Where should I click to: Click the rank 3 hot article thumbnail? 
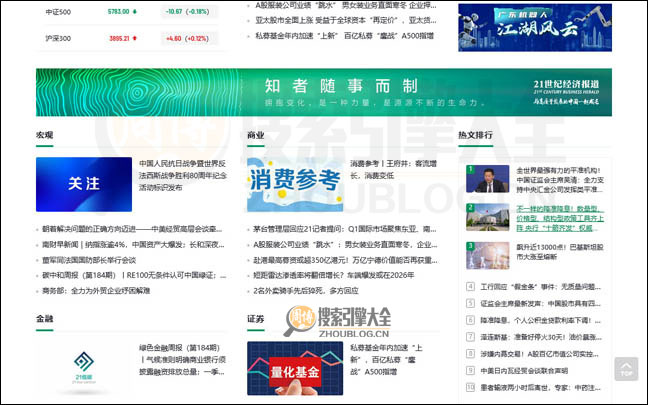tap(488, 255)
